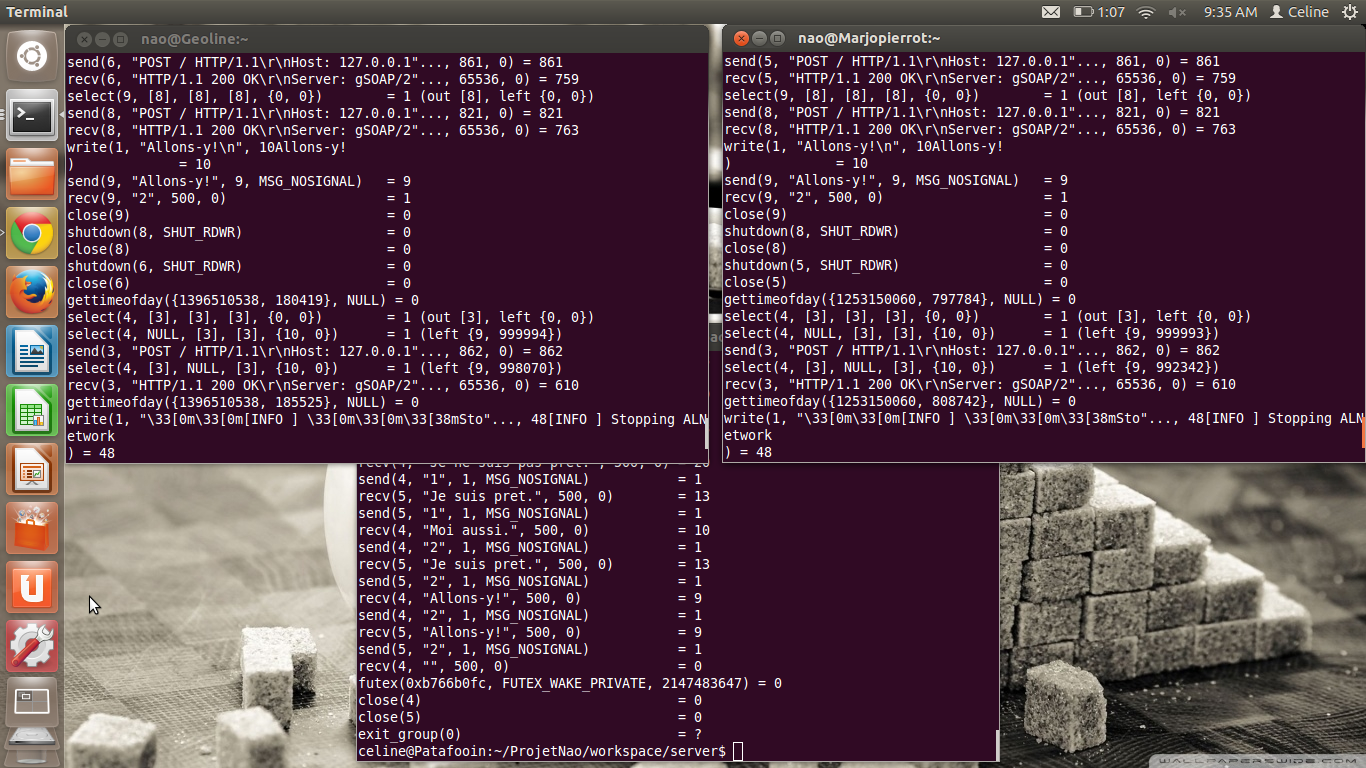Open the Files folder launcher
The image size is (1366, 768).
[x=32, y=176]
